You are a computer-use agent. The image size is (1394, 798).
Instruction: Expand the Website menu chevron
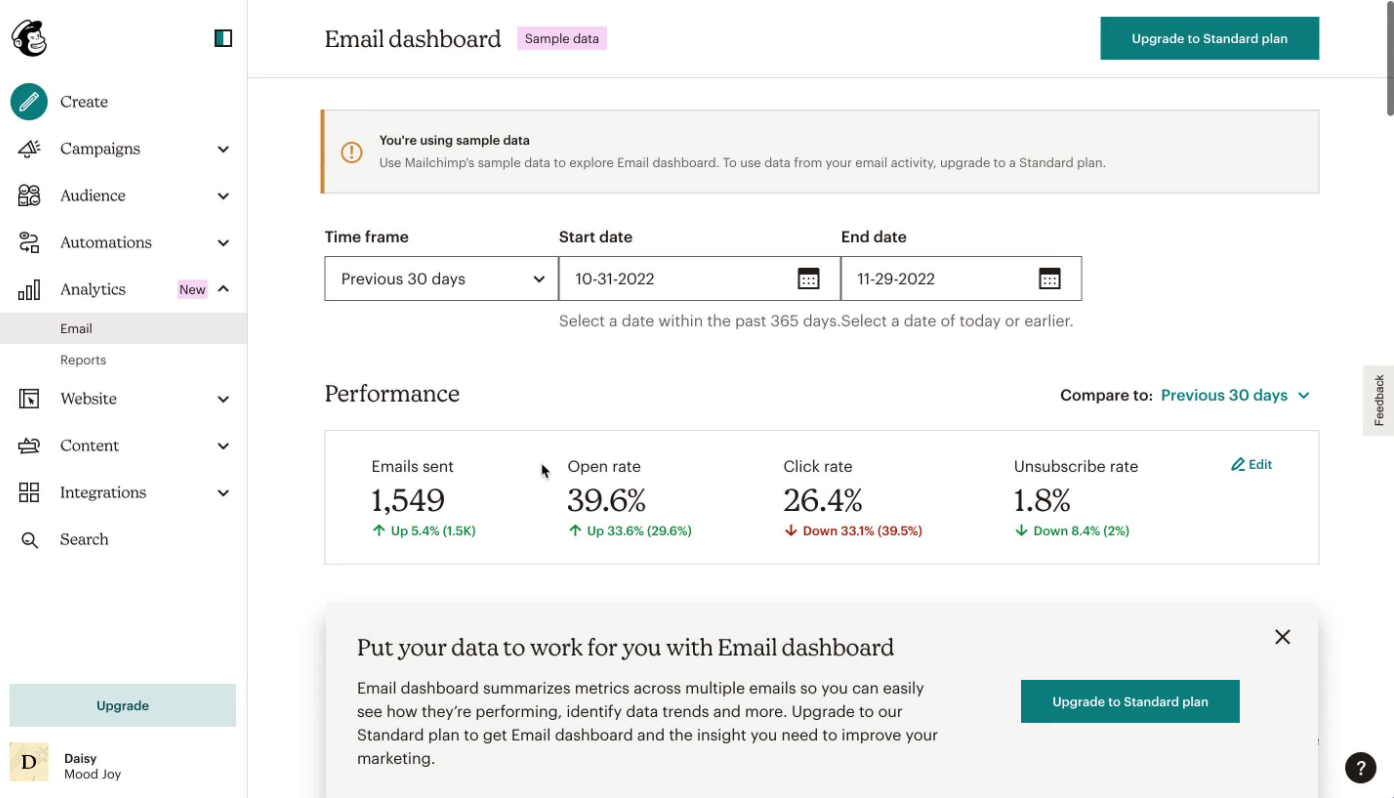[x=223, y=399]
